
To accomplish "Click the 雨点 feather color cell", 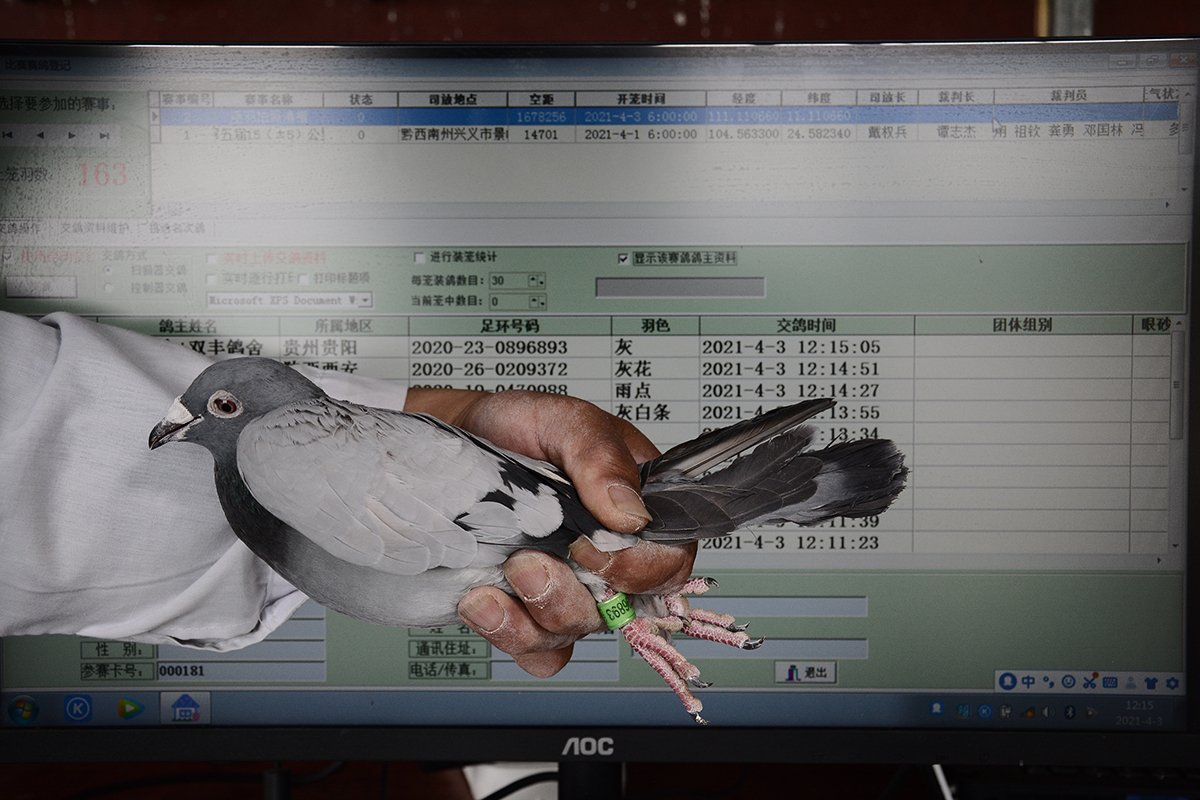I will point(634,391).
